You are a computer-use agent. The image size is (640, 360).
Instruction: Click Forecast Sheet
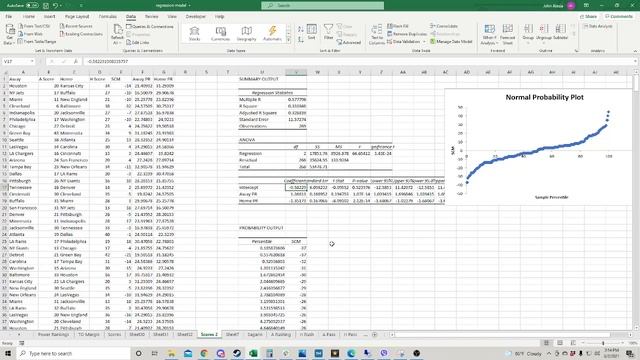coord(507,34)
